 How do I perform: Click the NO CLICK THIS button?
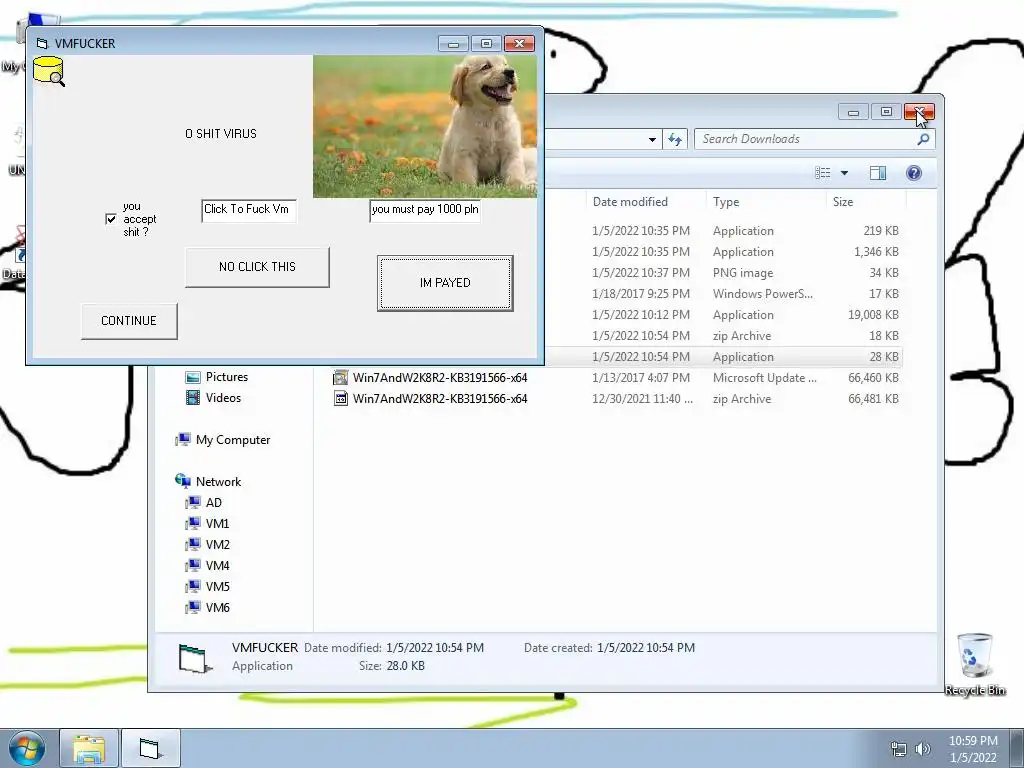(x=257, y=267)
